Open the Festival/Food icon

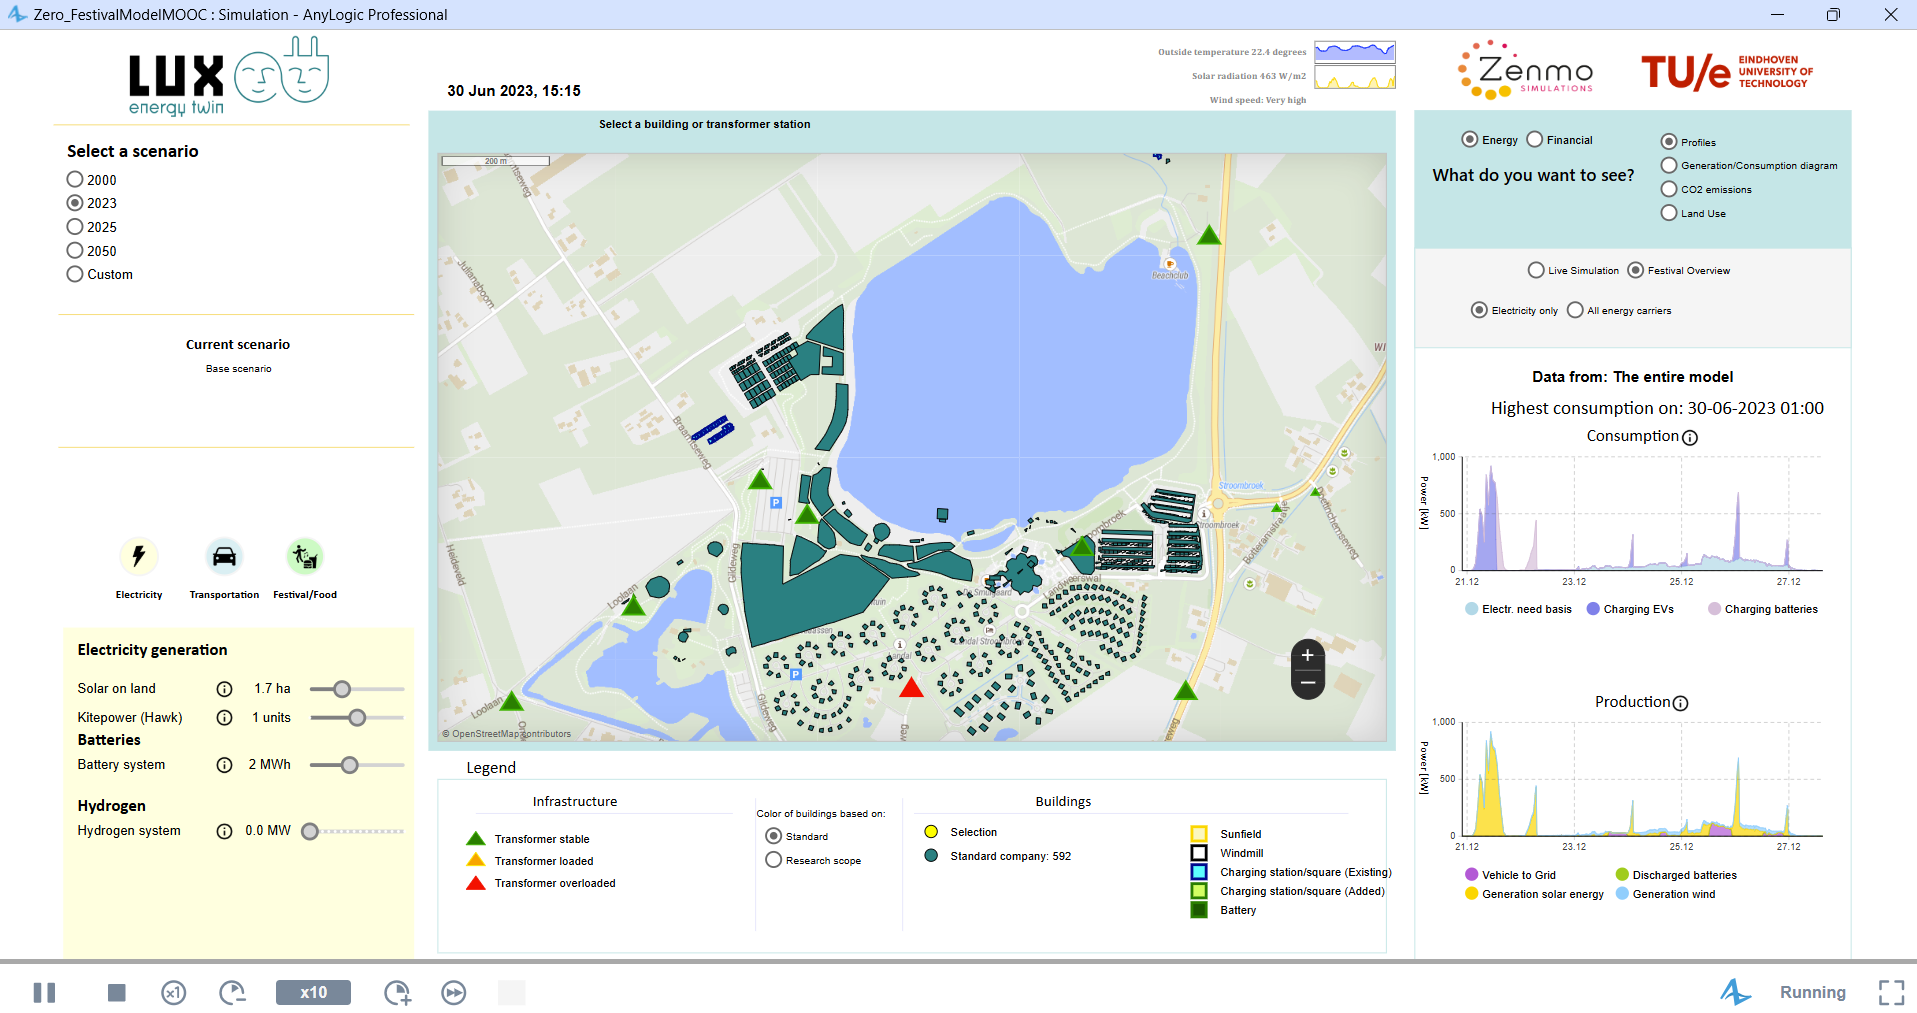coord(305,556)
